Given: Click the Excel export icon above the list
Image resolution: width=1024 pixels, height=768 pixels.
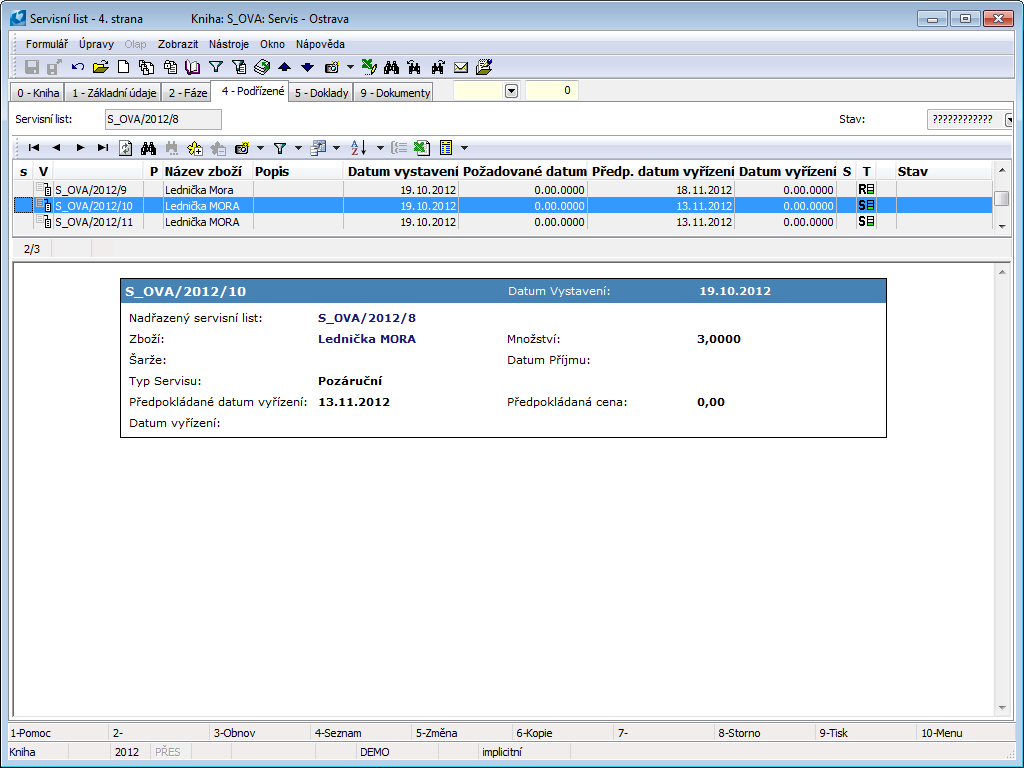Looking at the screenshot, I should coord(422,147).
